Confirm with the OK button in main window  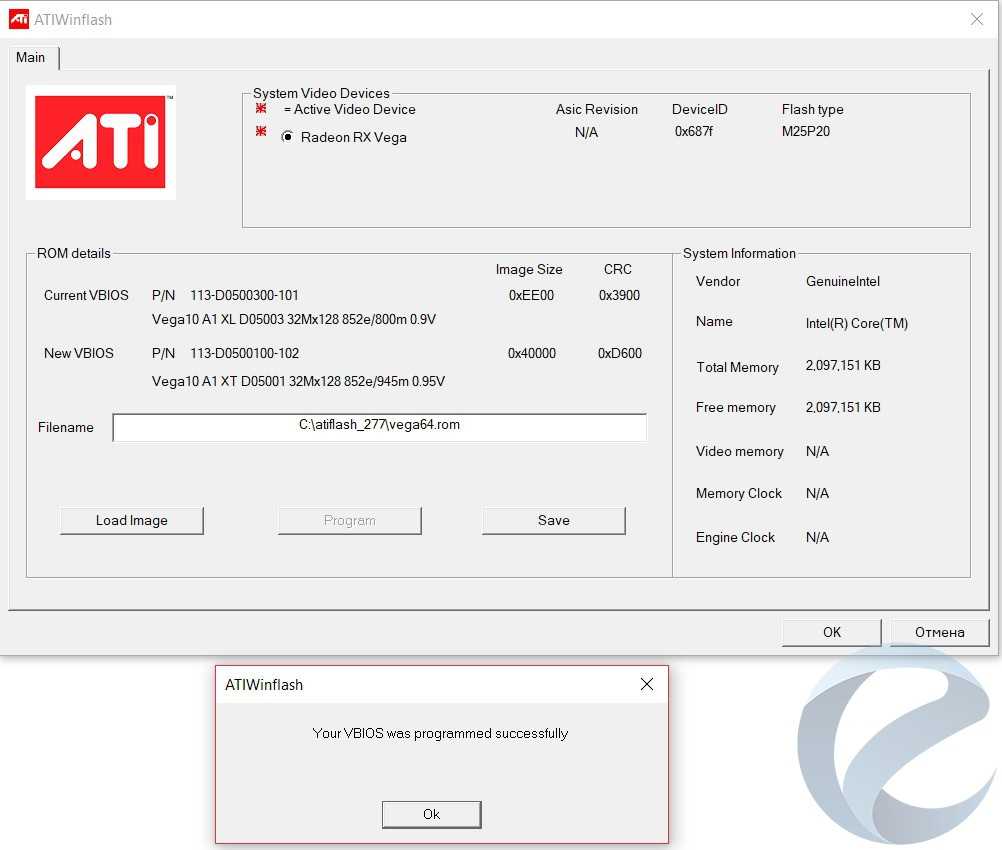pyautogui.click(x=831, y=632)
